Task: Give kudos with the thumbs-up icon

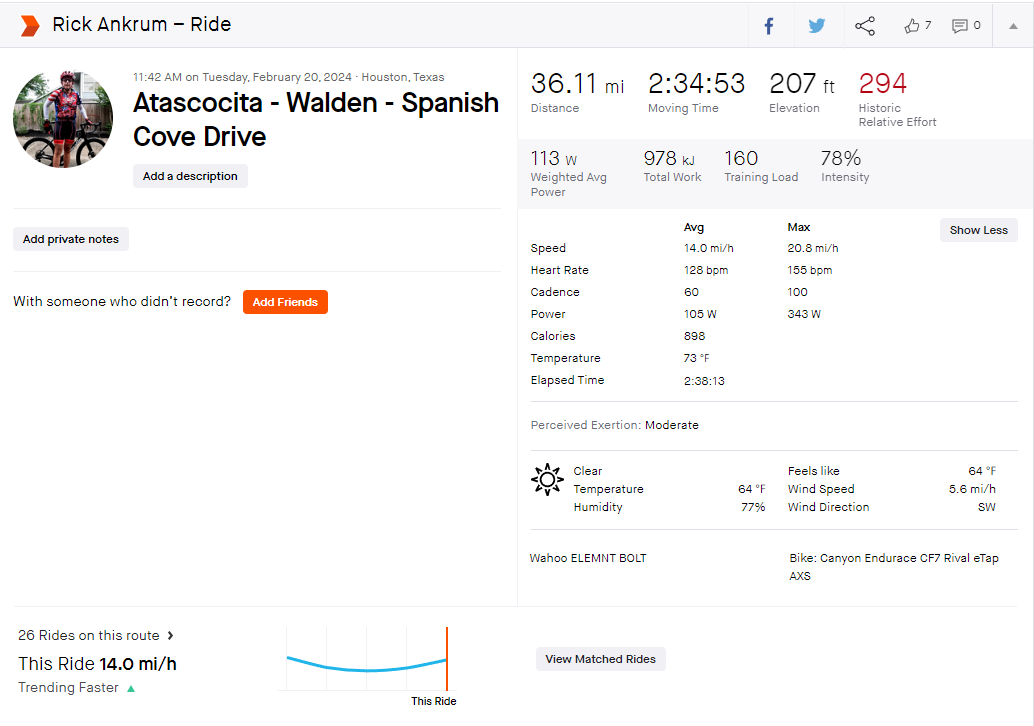Action: (912, 26)
